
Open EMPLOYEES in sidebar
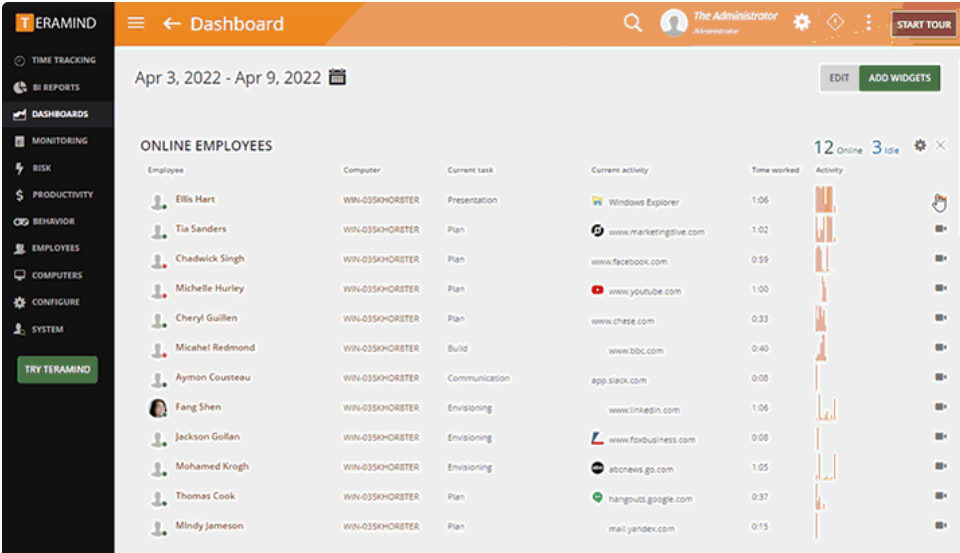pos(56,248)
